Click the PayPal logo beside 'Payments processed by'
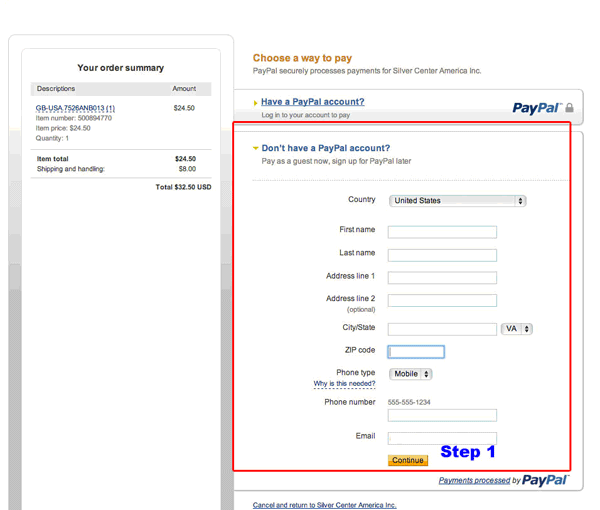 [546, 480]
